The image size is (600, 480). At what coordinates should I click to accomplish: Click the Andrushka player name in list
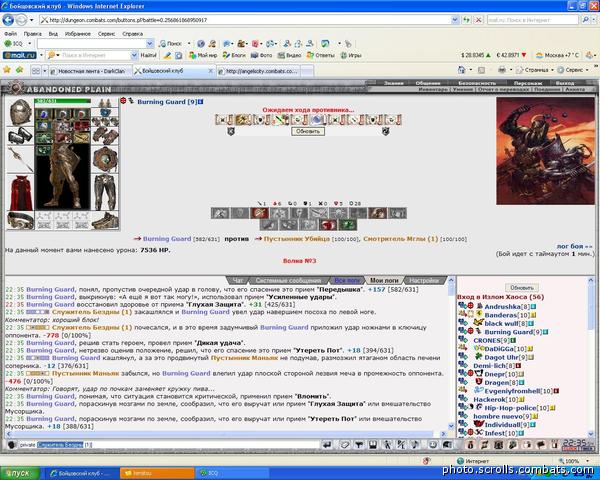pos(503,307)
